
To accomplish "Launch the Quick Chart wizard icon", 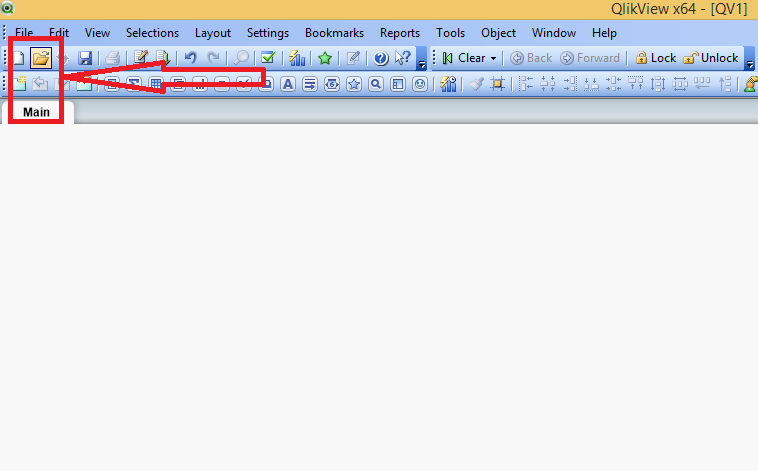I will [296, 58].
